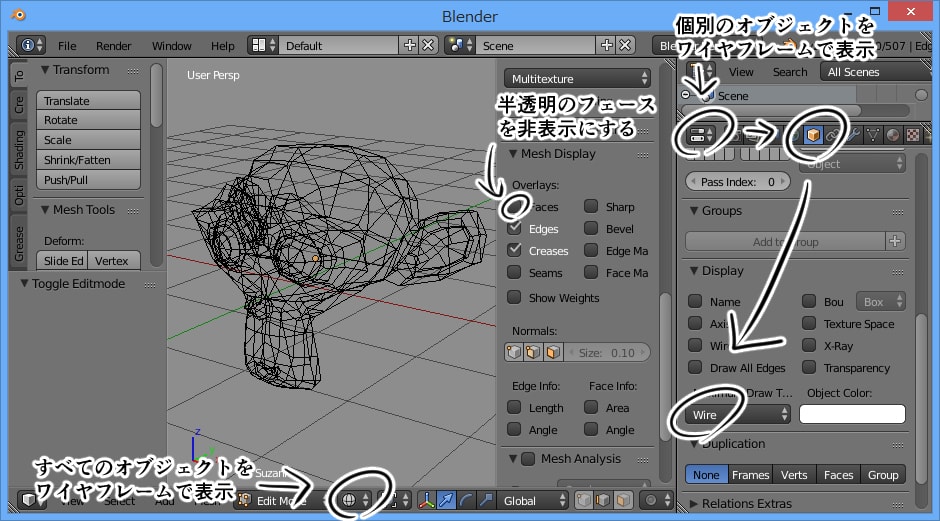Uncheck the Creases overlay checkbox
Screen dimensions: 940x521
[514, 250]
